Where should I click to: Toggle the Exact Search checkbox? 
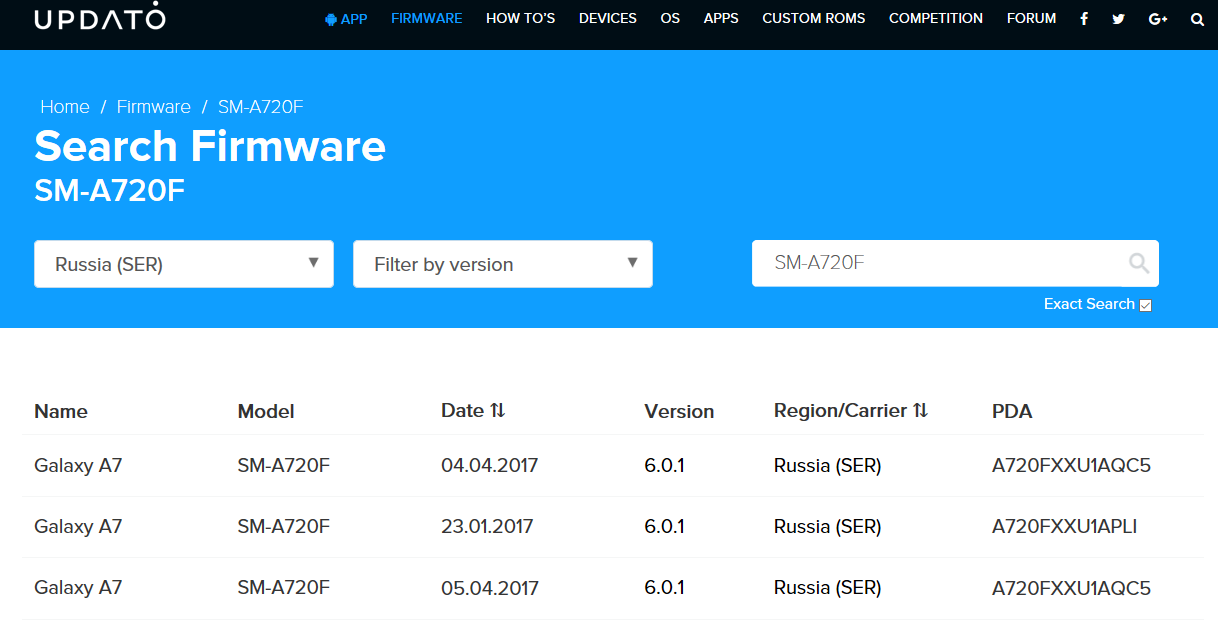(1146, 305)
